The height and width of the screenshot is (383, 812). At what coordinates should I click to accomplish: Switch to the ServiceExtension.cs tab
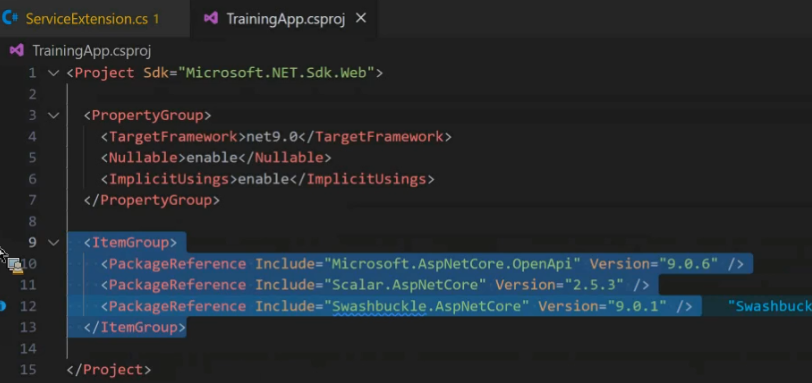click(x=94, y=19)
